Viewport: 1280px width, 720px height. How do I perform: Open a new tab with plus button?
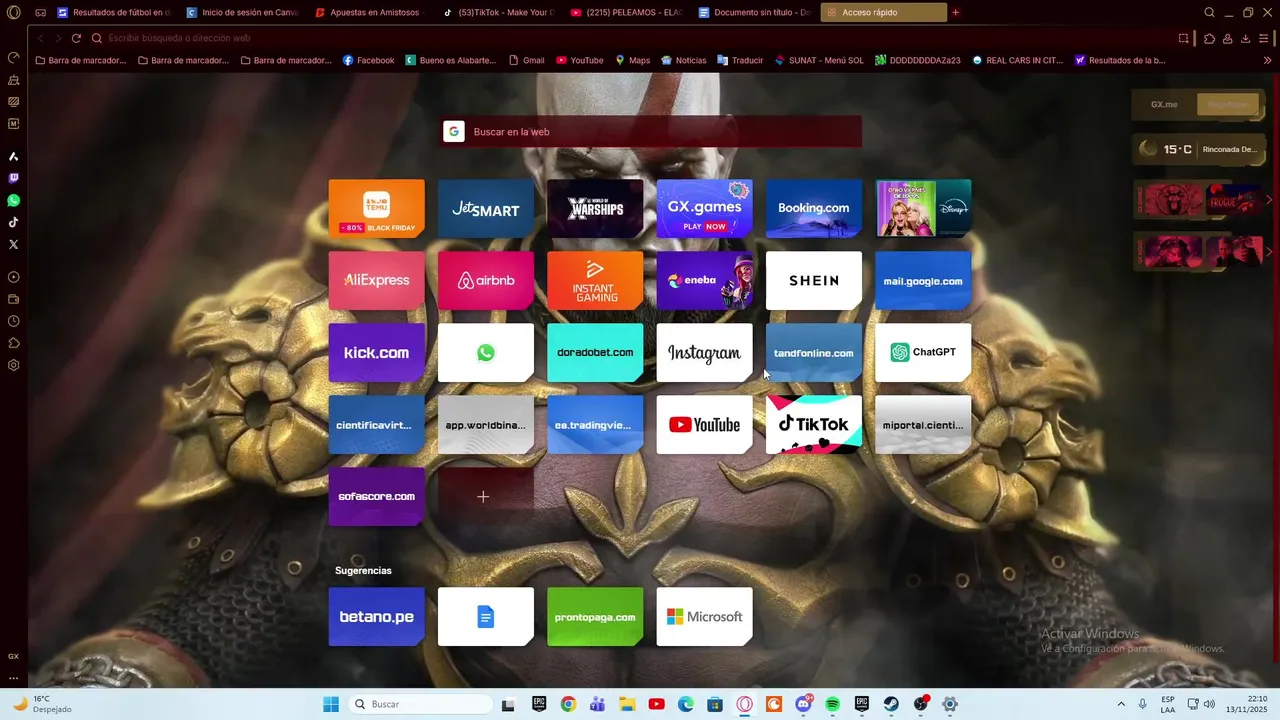click(x=955, y=13)
